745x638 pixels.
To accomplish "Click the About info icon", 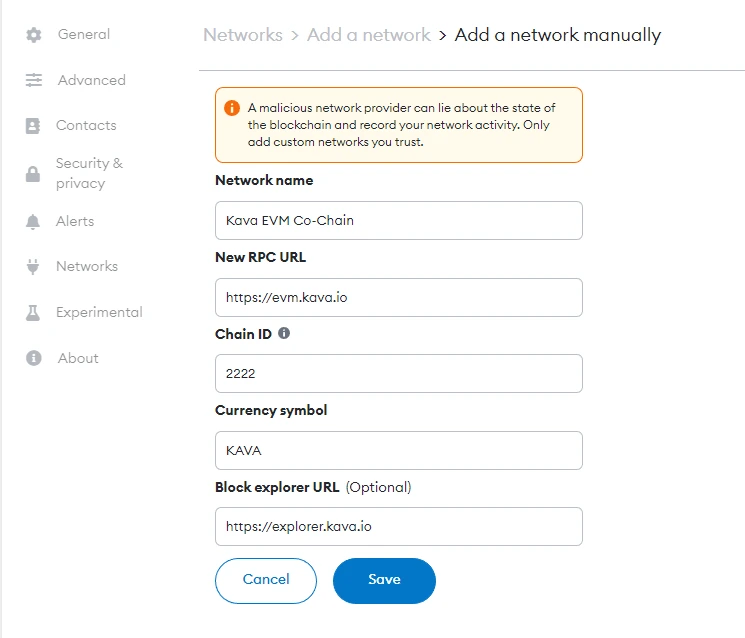I will coord(33,358).
